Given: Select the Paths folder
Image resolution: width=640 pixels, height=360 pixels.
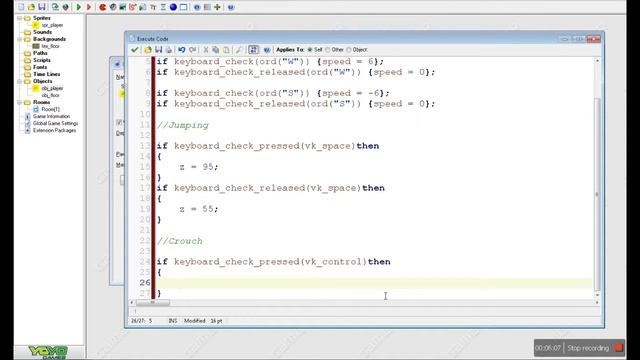Looking at the screenshot, I should tap(40, 53).
